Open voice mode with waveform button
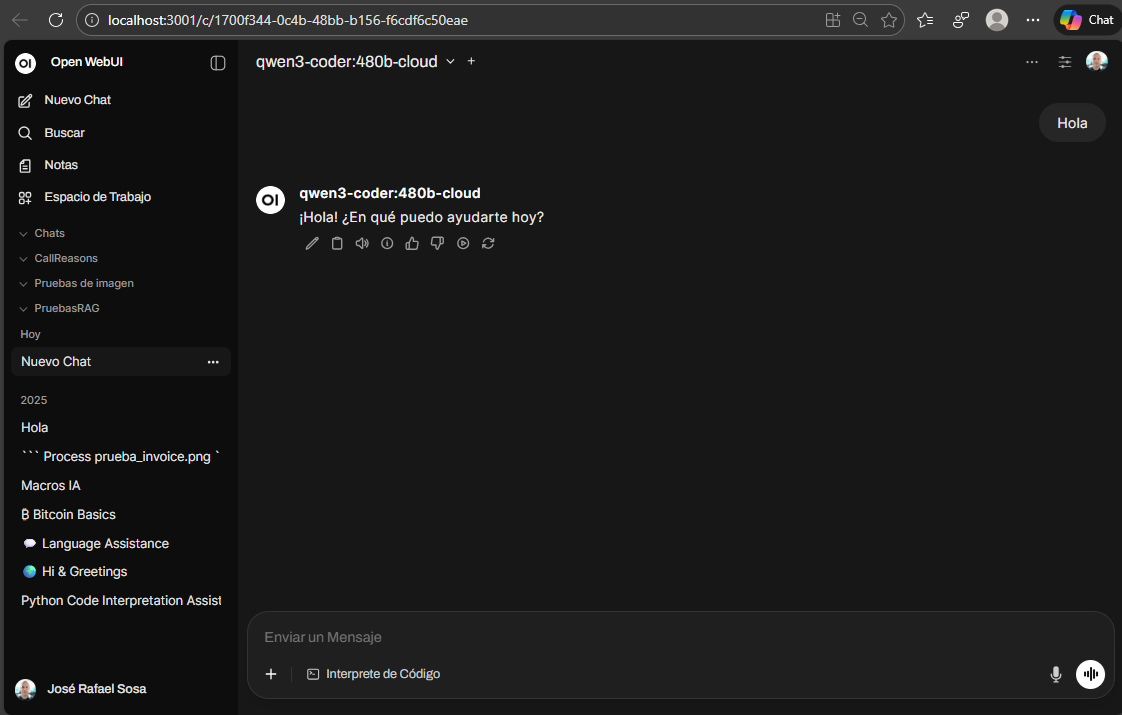This screenshot has height=715, width=1122. coord(1090,674)
